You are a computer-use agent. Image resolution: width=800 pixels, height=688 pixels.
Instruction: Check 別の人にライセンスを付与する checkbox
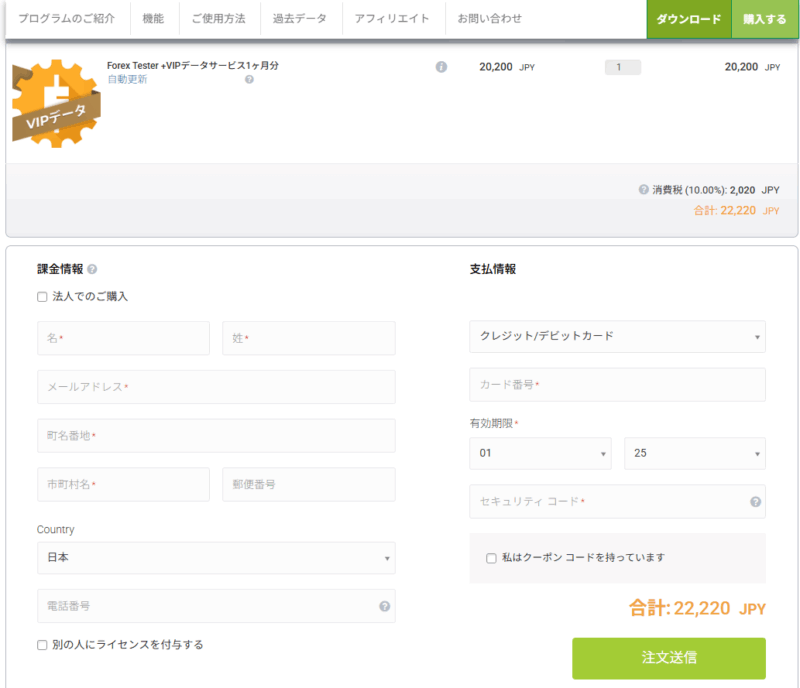42,646
